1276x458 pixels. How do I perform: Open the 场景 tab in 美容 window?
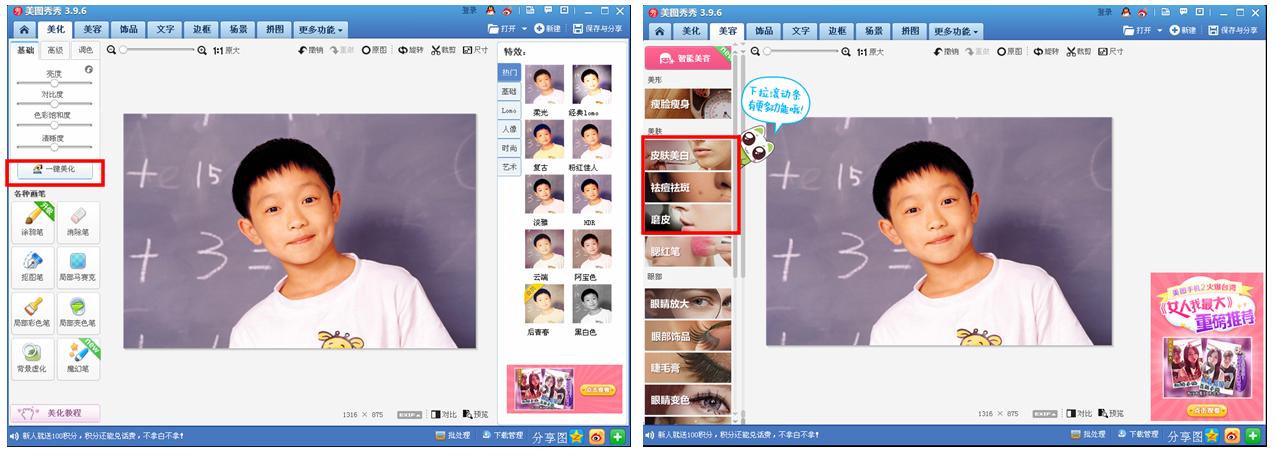click(x=873, y=31)
